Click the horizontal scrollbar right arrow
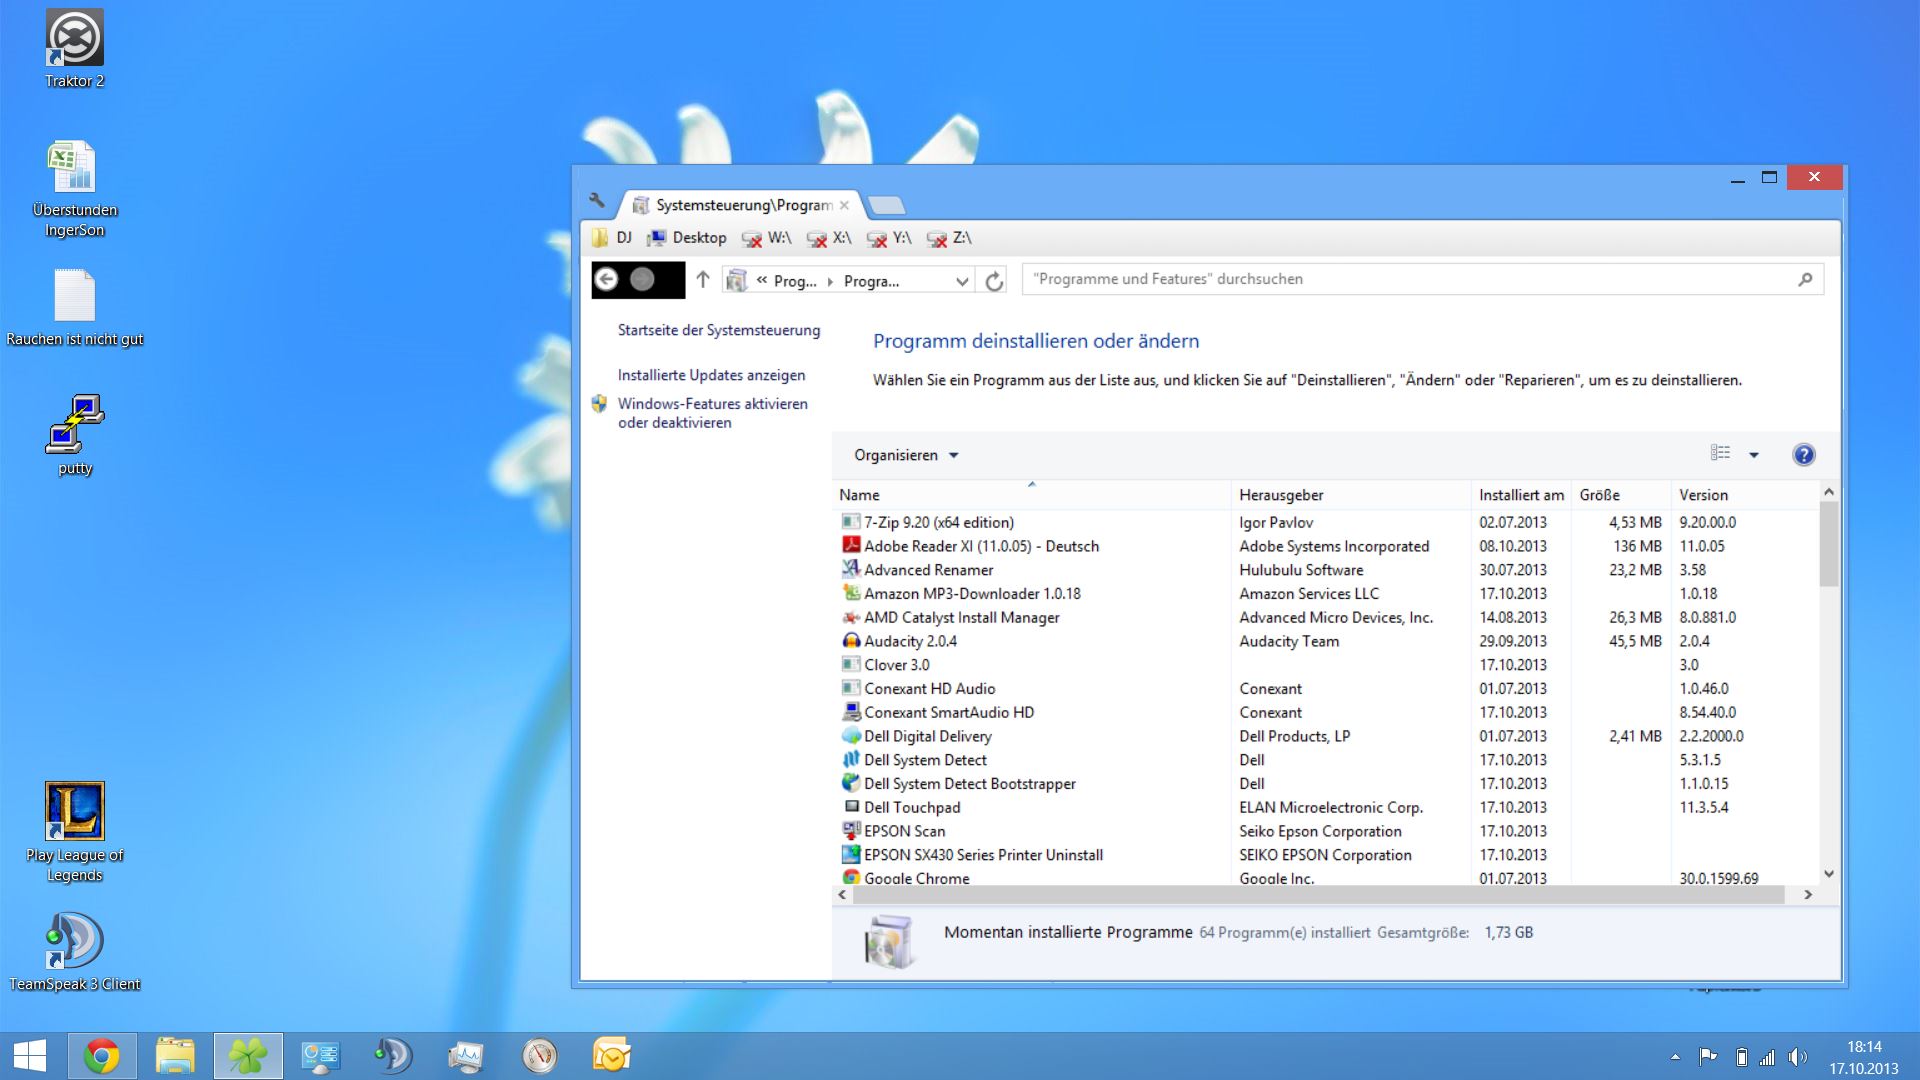Viewport: 1920px width, 1080px height. pyautogui.click(x=1807, y=895)
